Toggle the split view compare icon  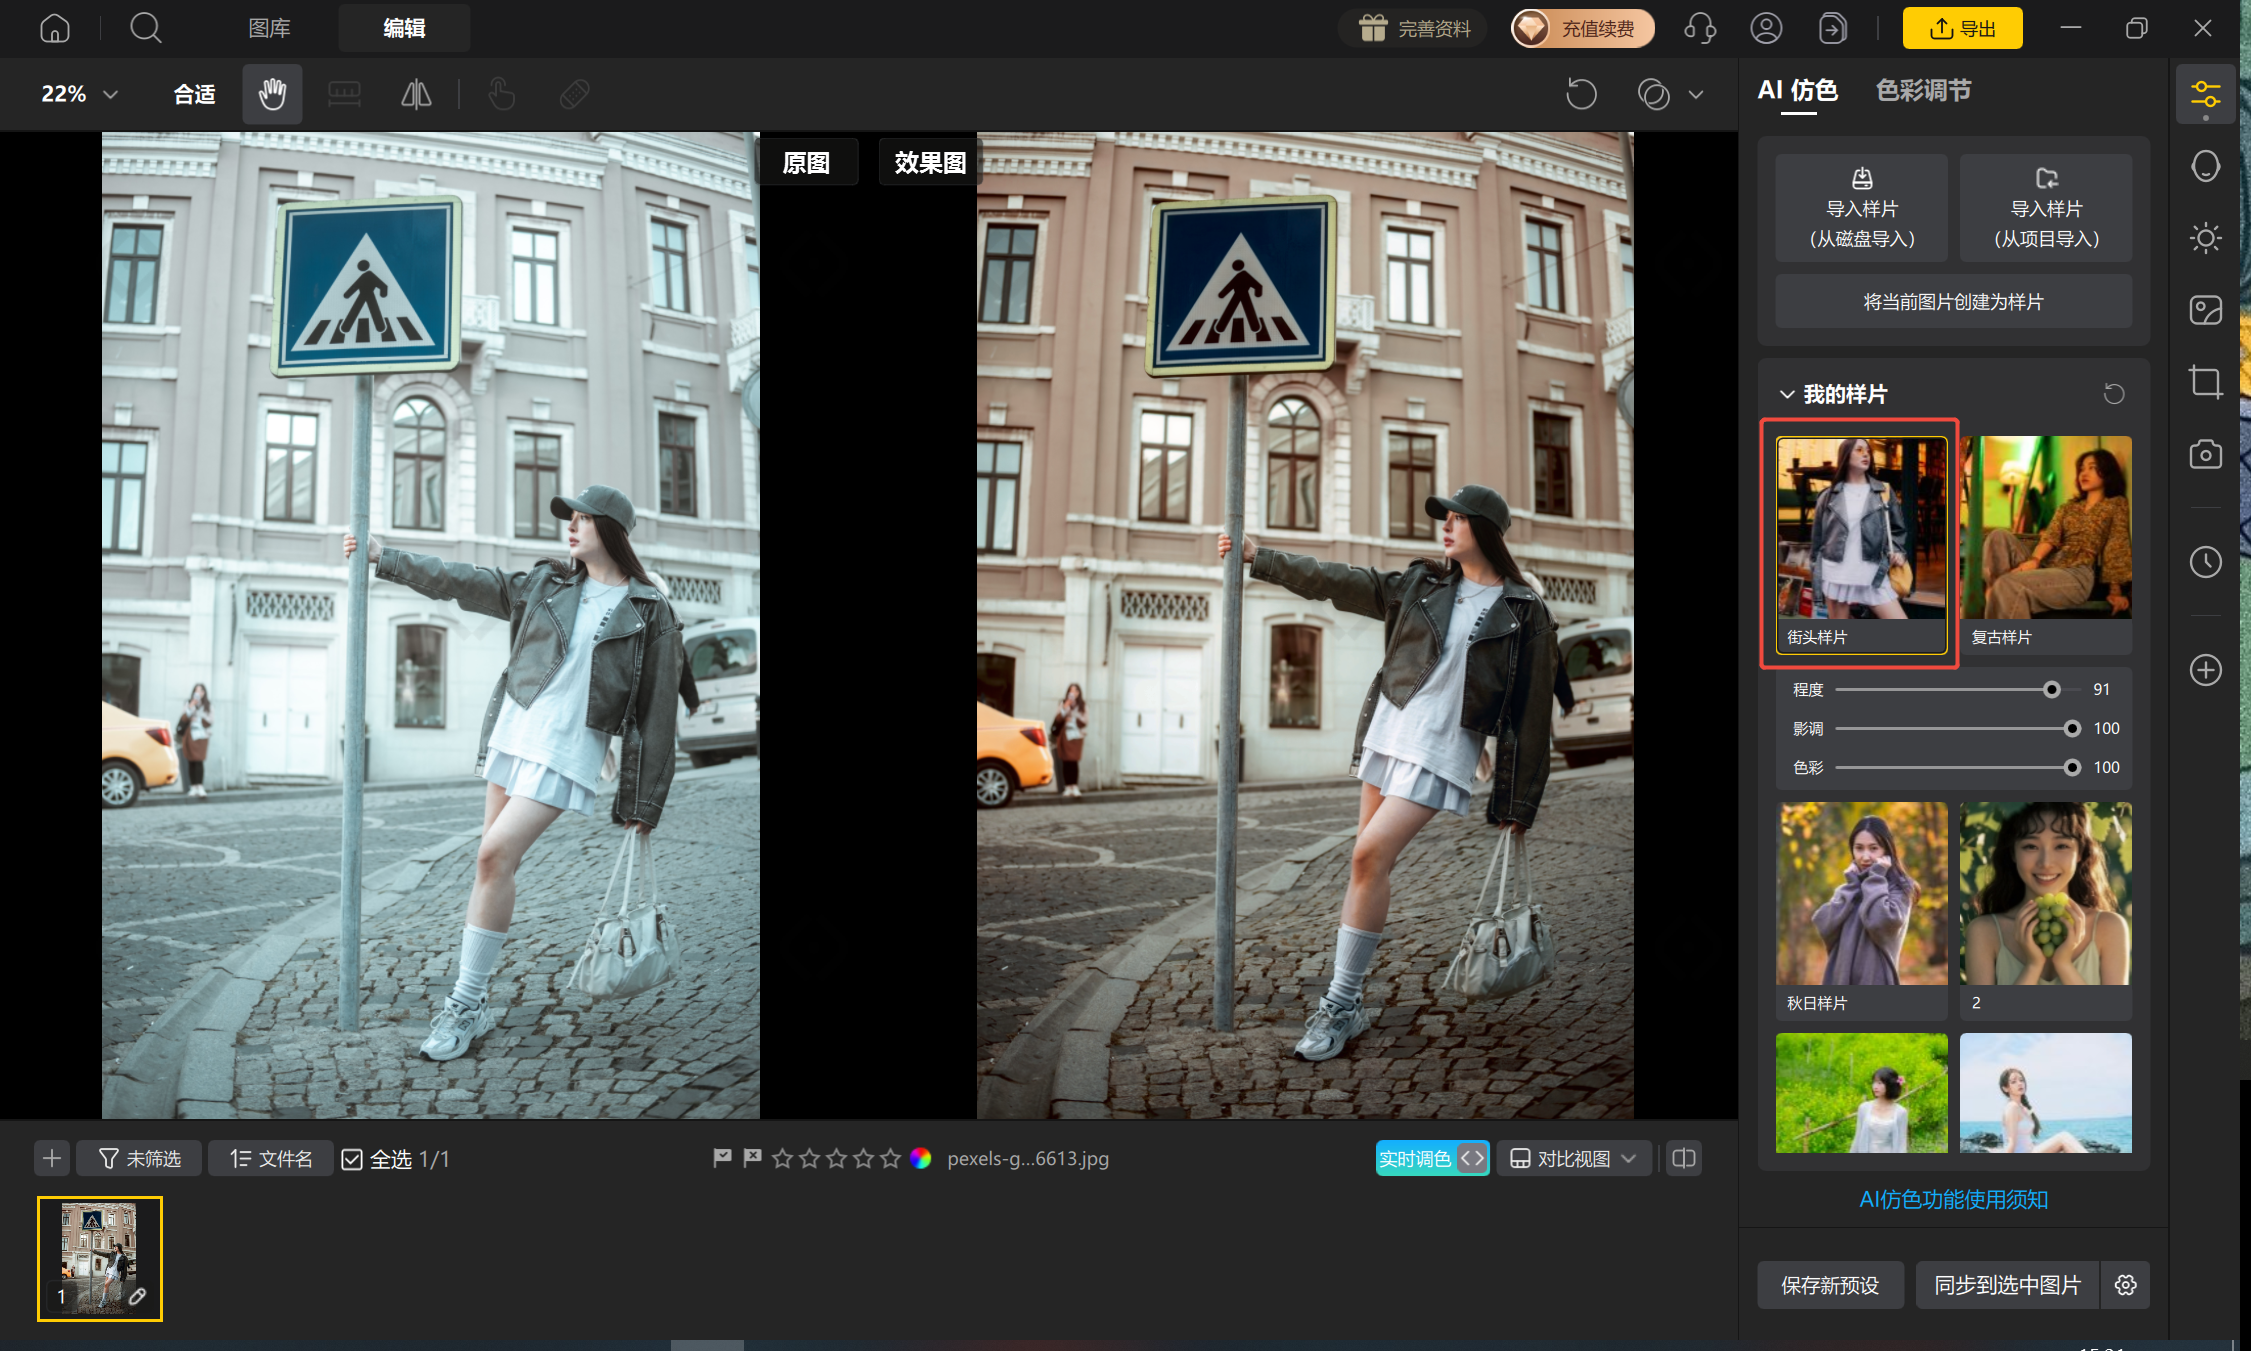(x=1684, y=1158)
